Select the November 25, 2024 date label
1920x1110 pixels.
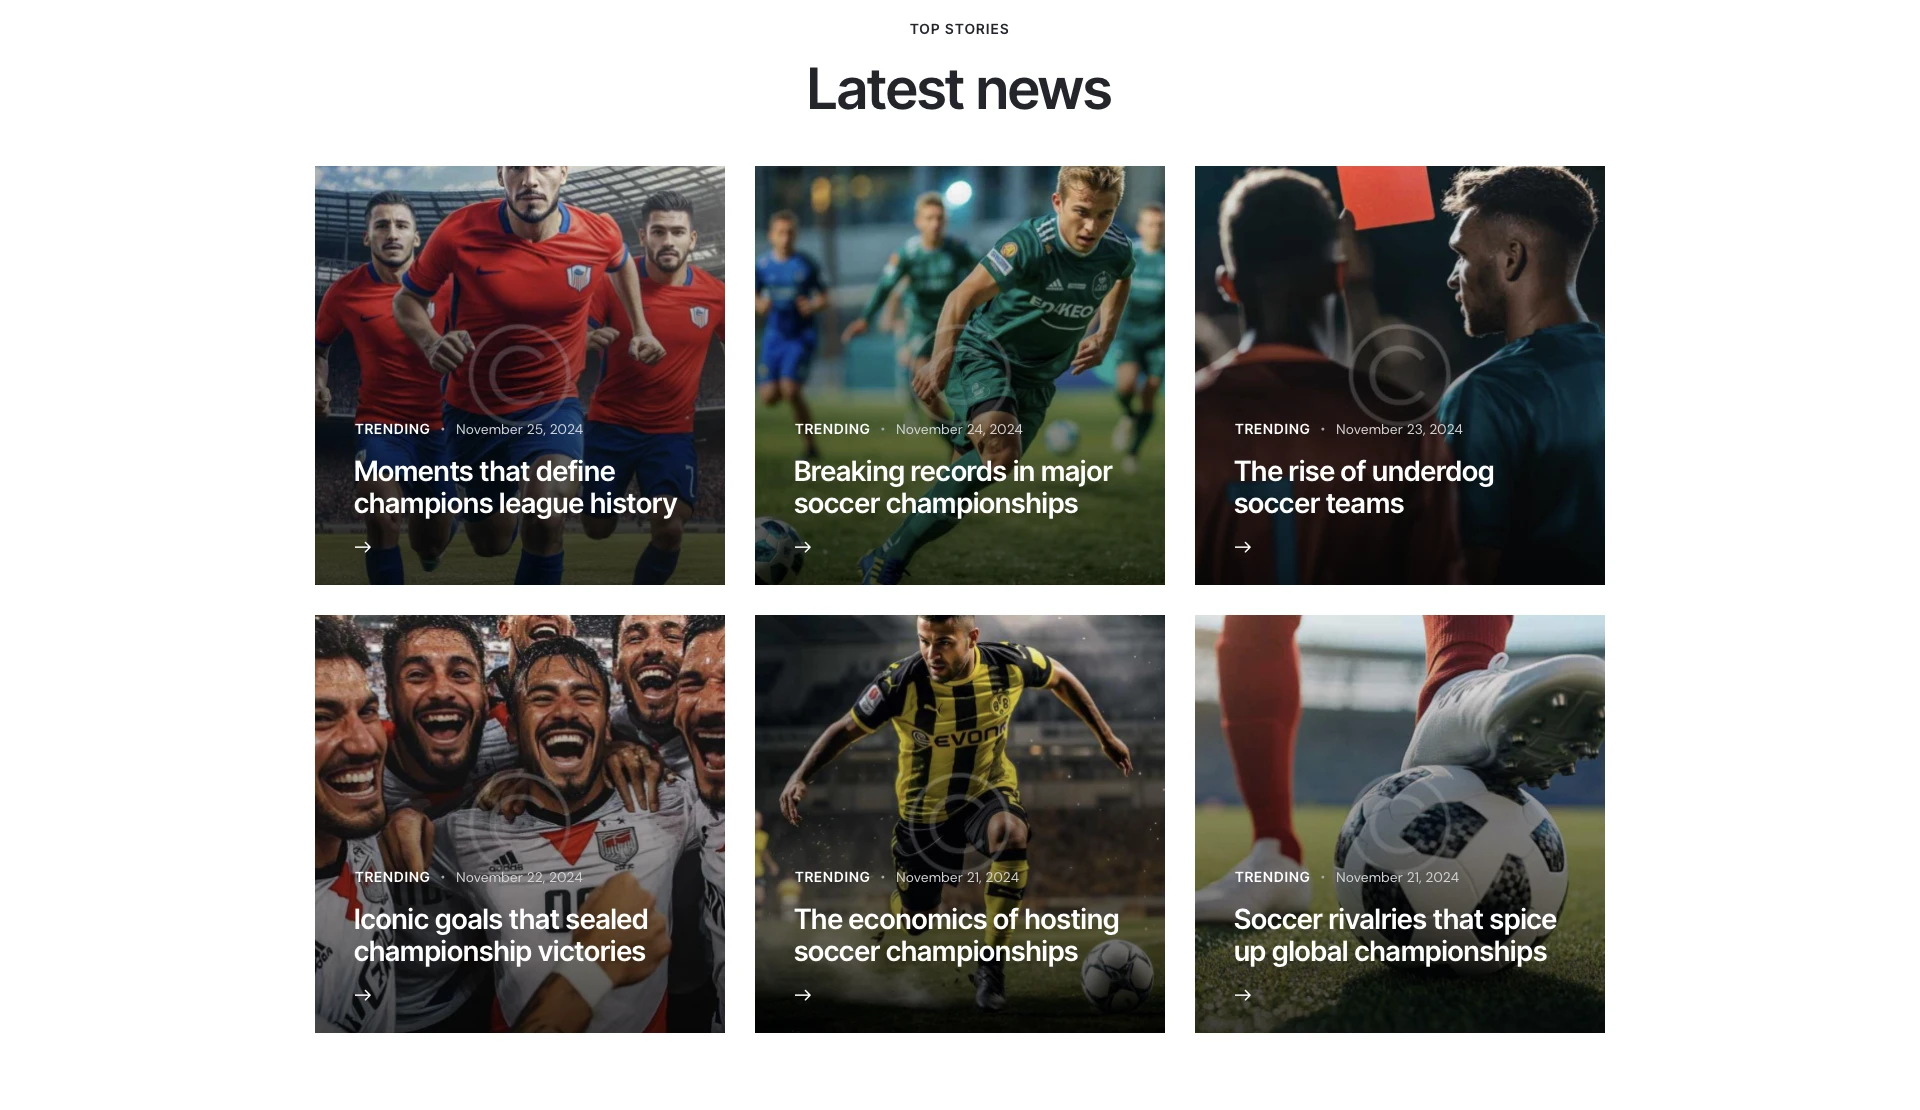519,429
